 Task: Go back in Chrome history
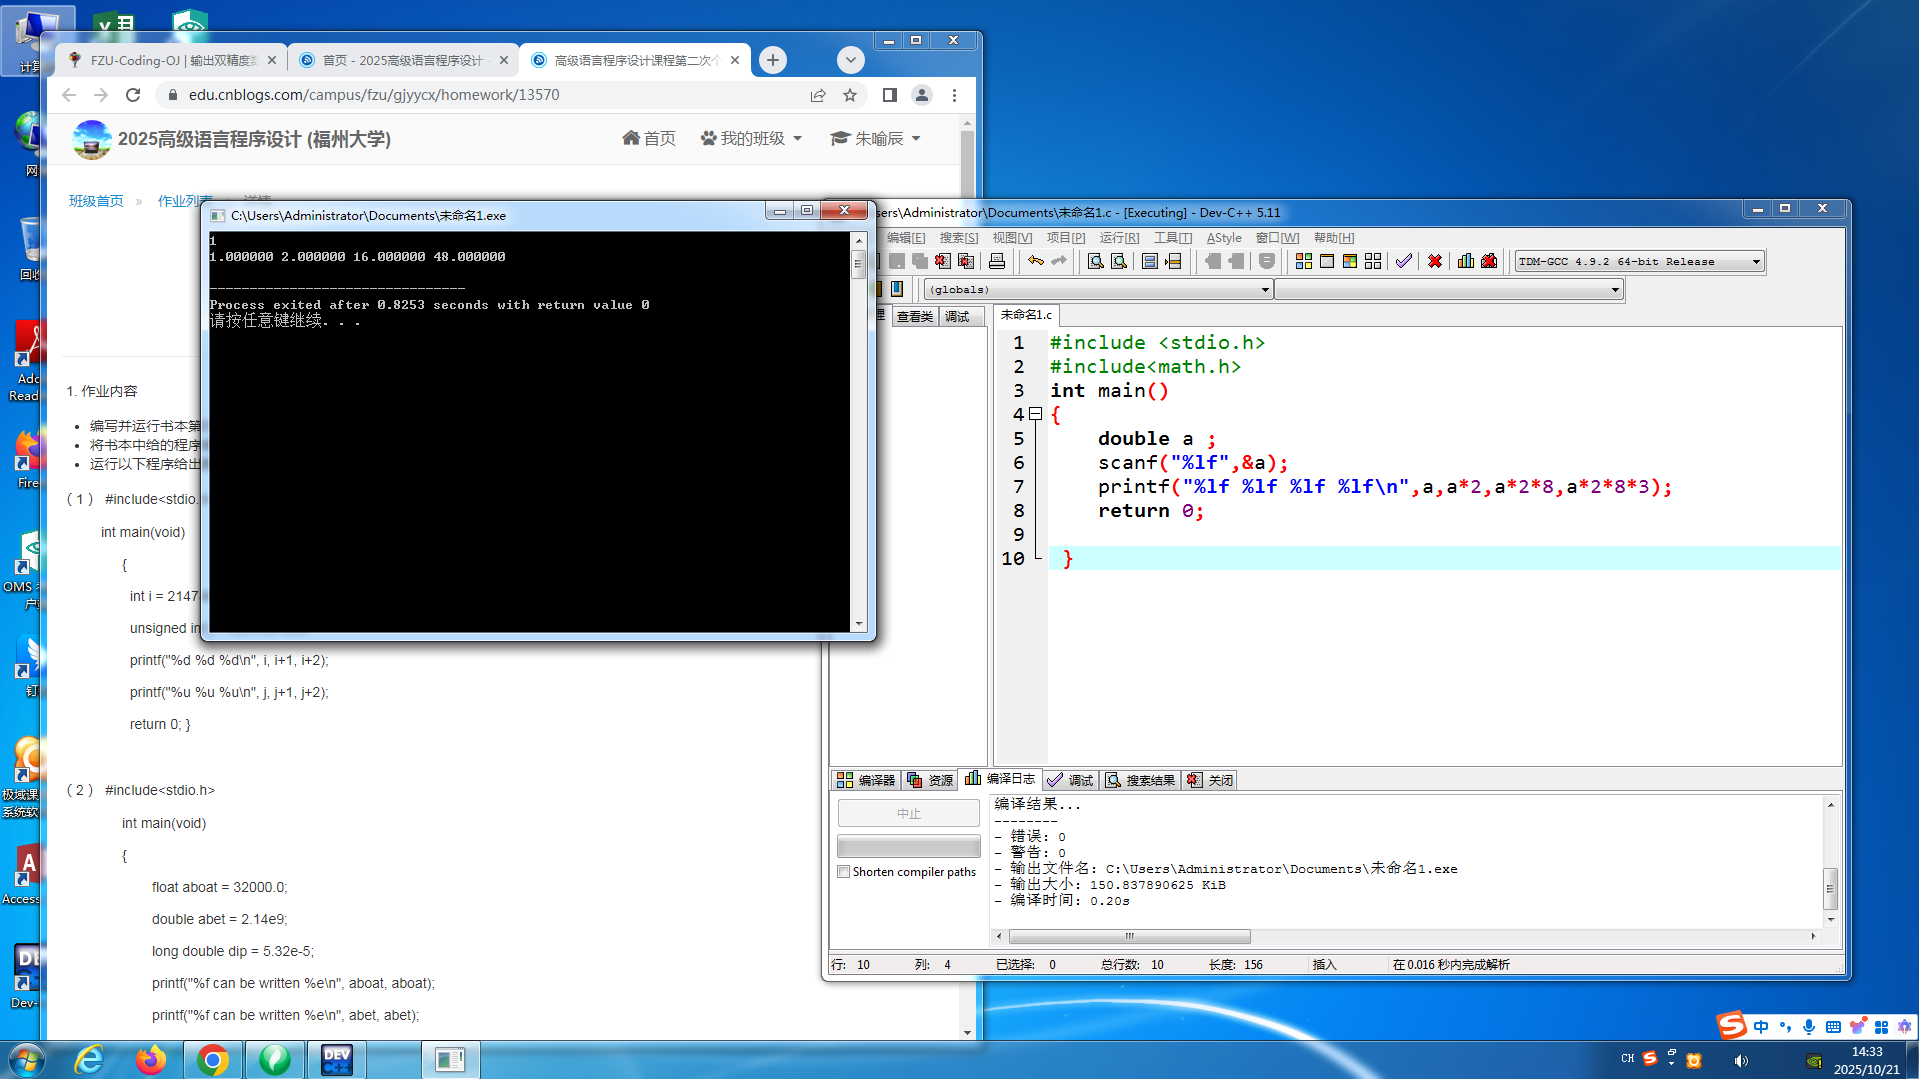point(69,95)
